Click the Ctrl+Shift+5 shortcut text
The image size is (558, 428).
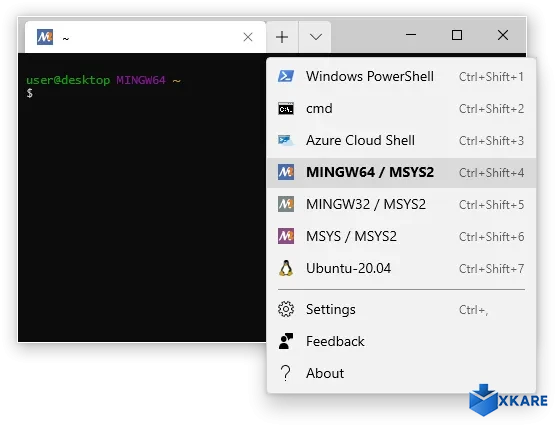[491, 205]
